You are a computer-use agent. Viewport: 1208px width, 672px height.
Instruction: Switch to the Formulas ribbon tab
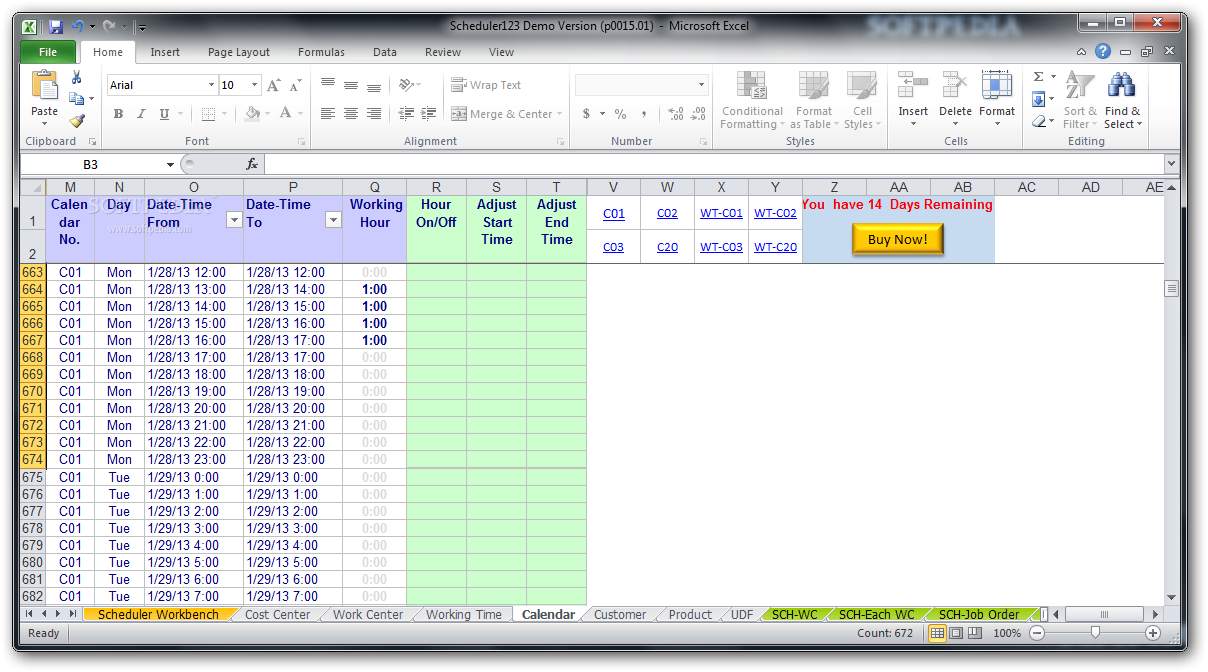pos(321,52)
